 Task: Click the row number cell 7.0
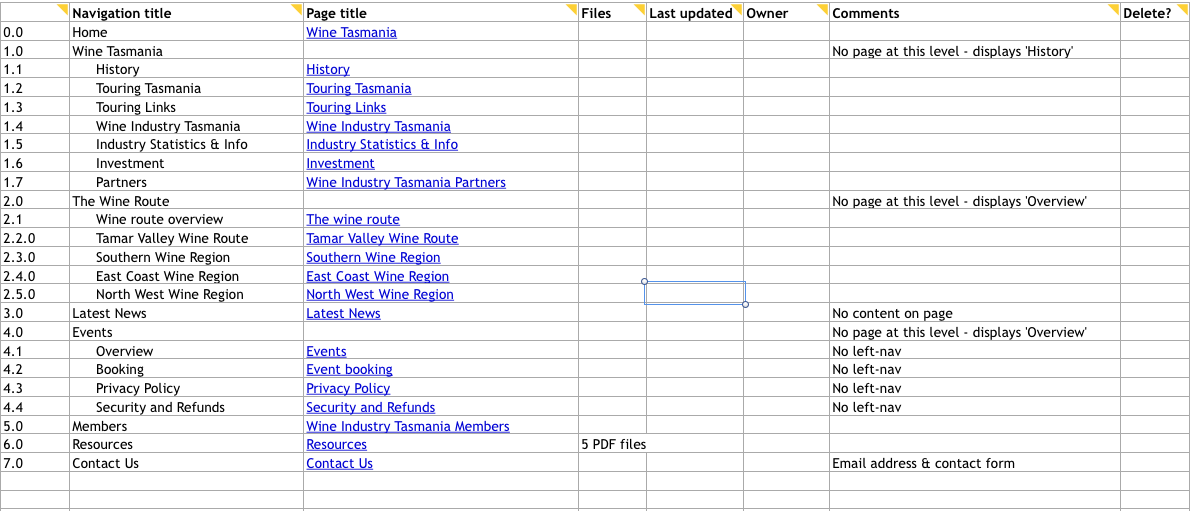pyautogui.click(x=35, y=464)
